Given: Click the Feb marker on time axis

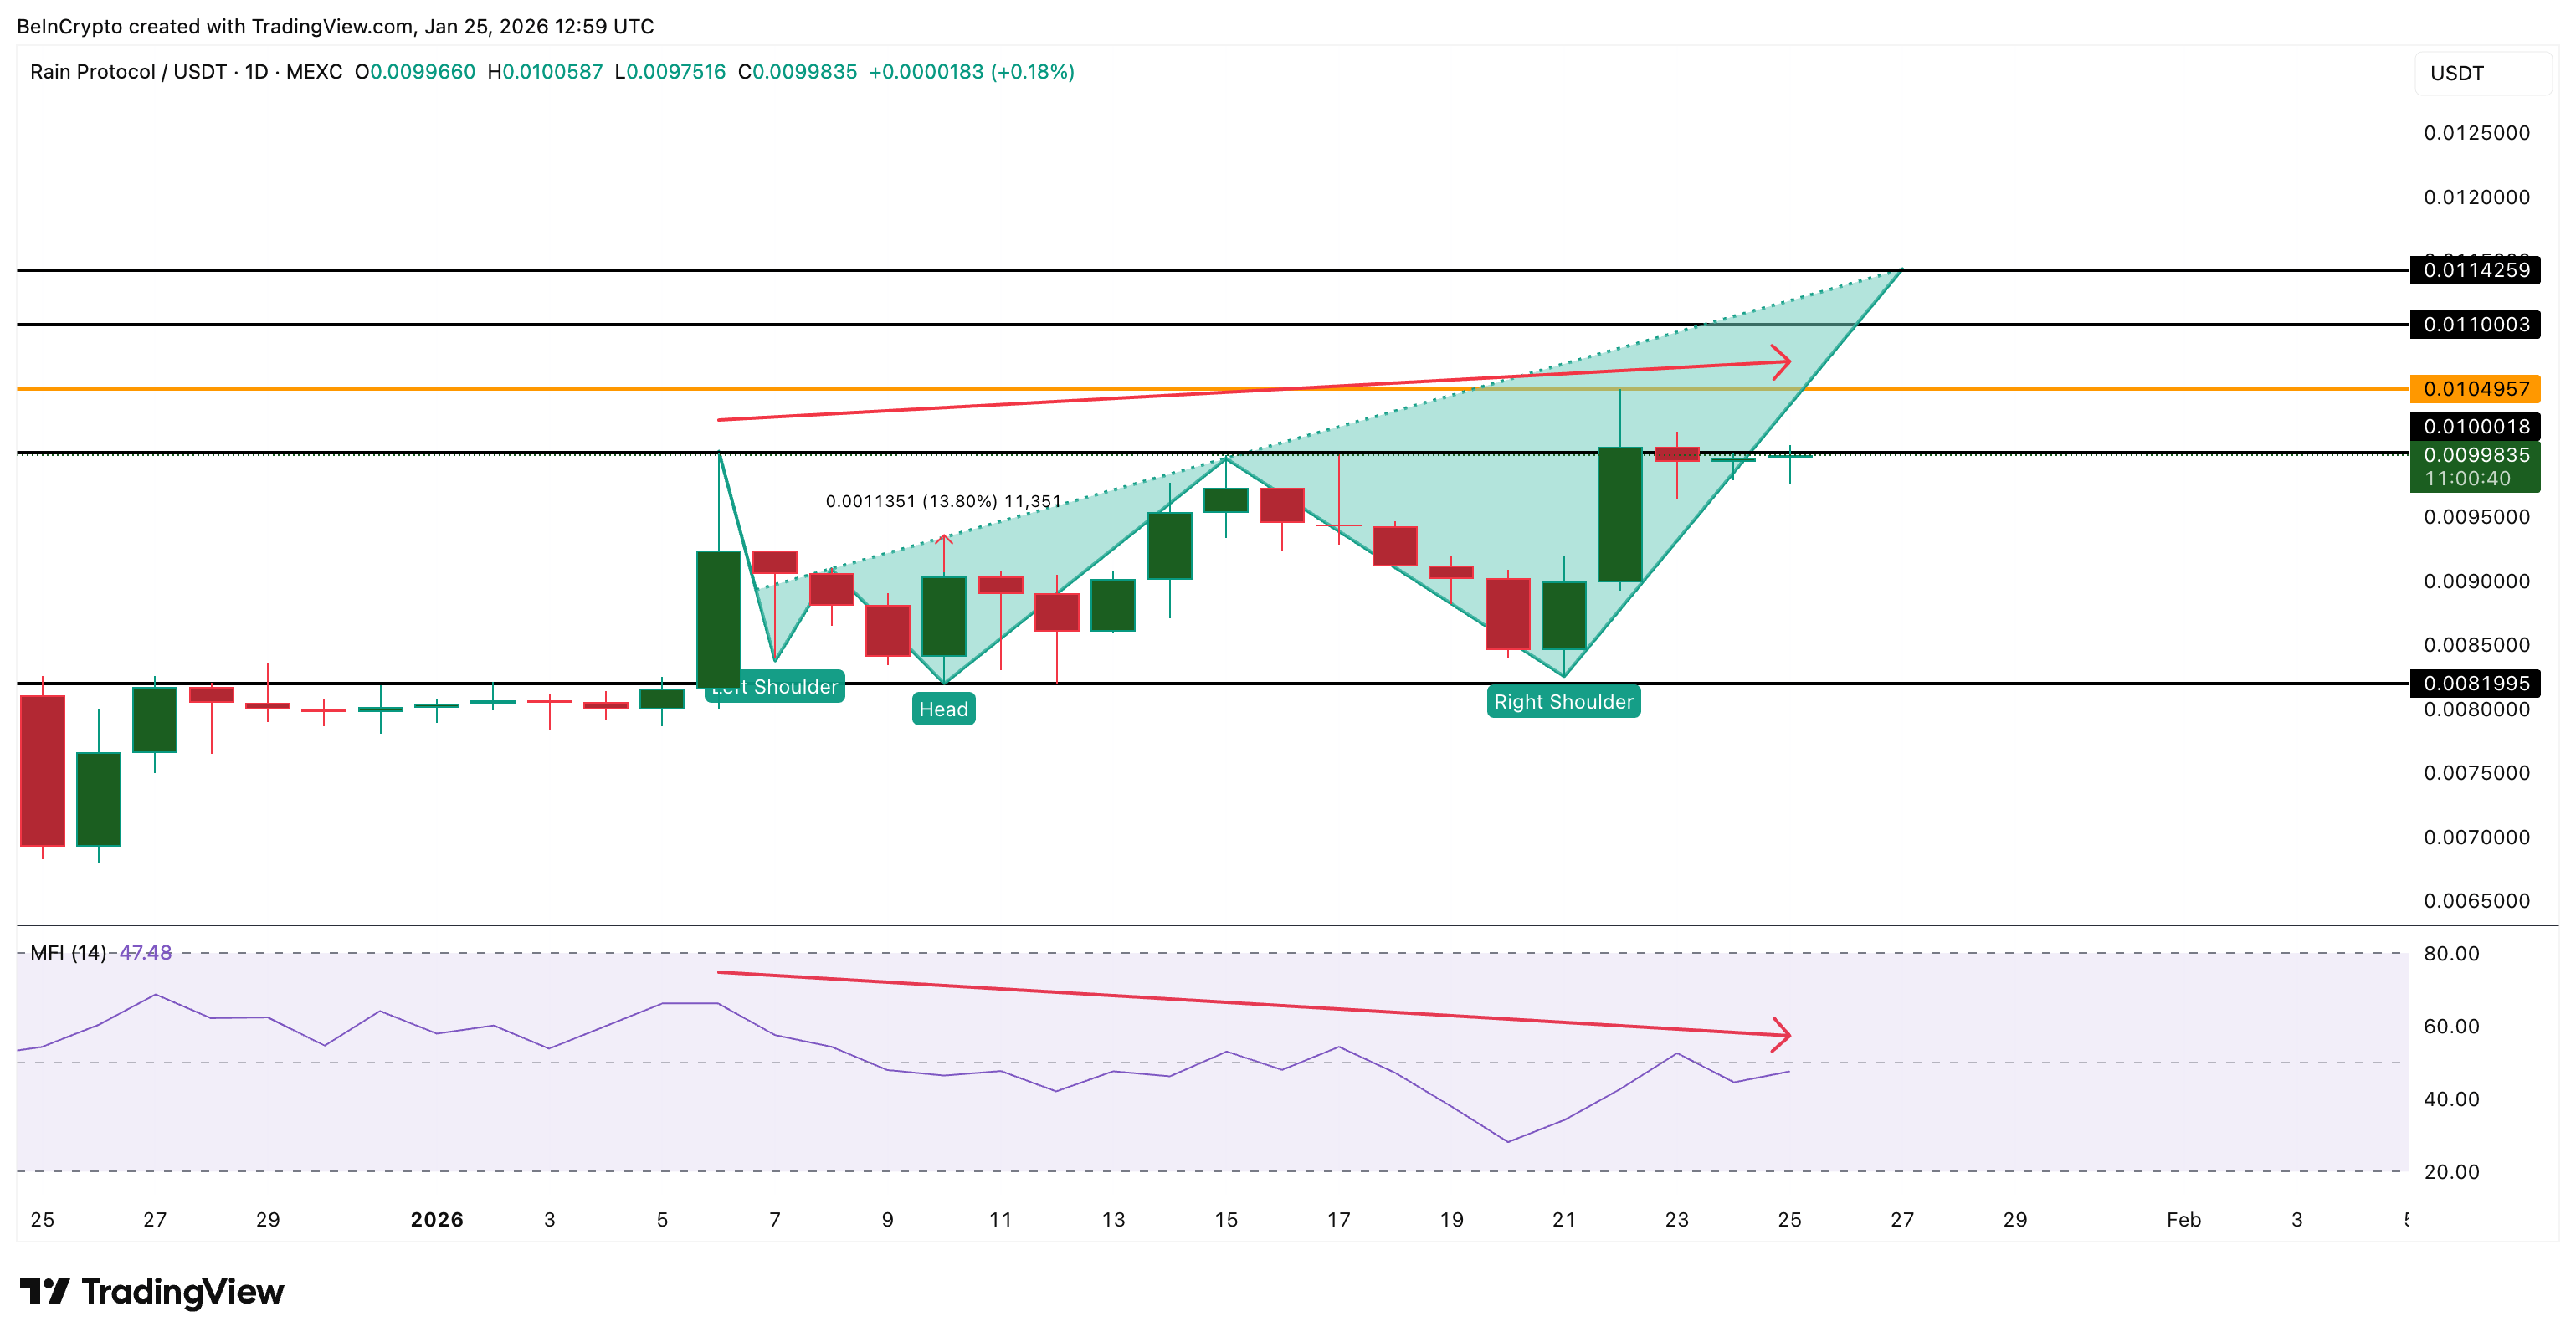Looking at the screenshot, I should point(2183,1219).
